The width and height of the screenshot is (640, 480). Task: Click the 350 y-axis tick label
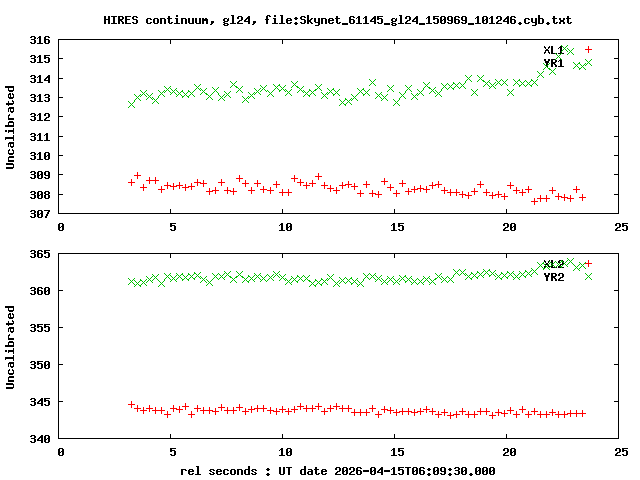click(40, 365)
